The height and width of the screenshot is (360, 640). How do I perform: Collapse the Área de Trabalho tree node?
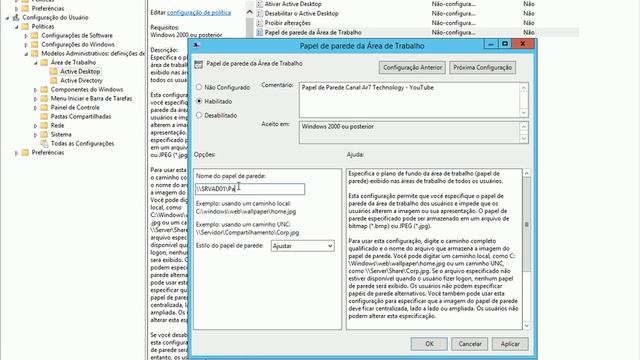(x=36, y=63)
